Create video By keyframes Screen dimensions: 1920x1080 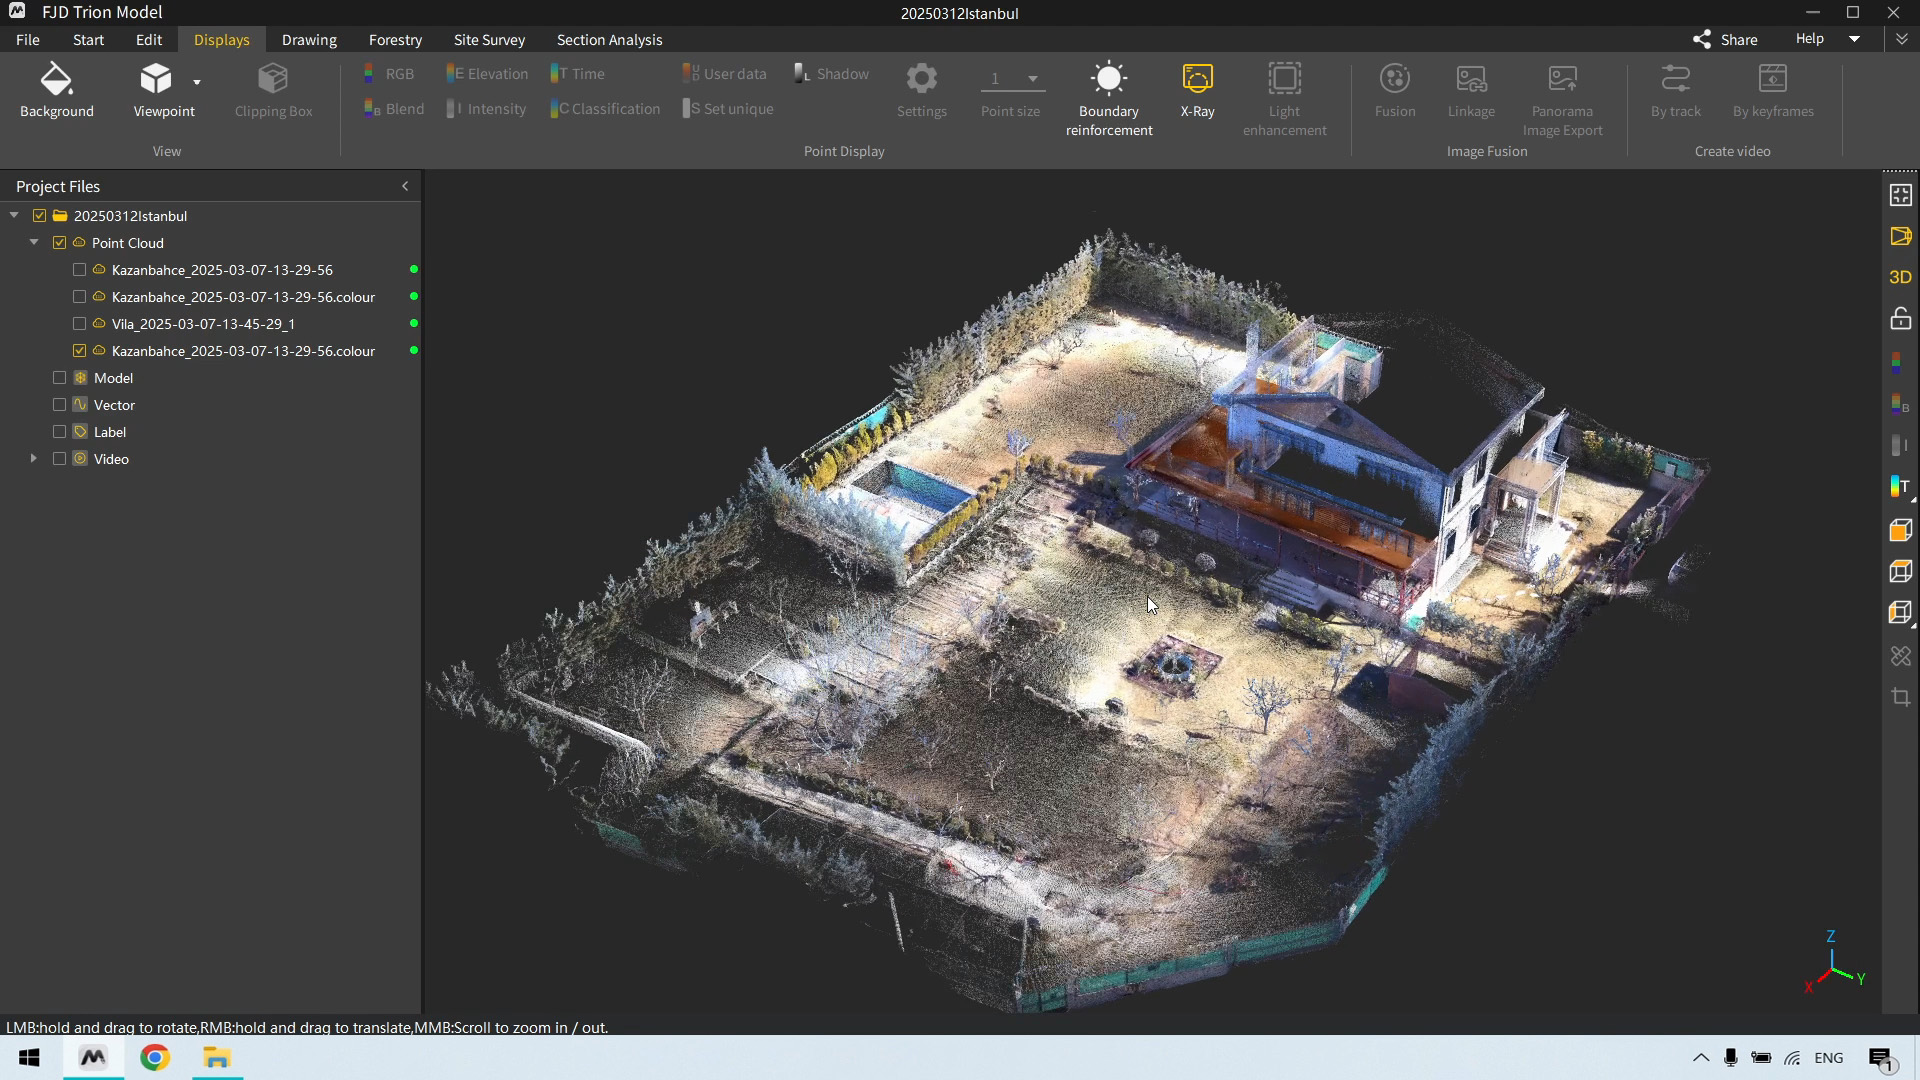(x=1772, y=90)
